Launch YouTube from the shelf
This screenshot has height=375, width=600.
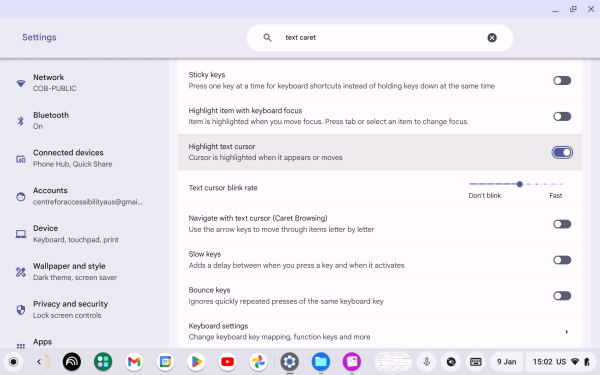[x=227, y=362]
